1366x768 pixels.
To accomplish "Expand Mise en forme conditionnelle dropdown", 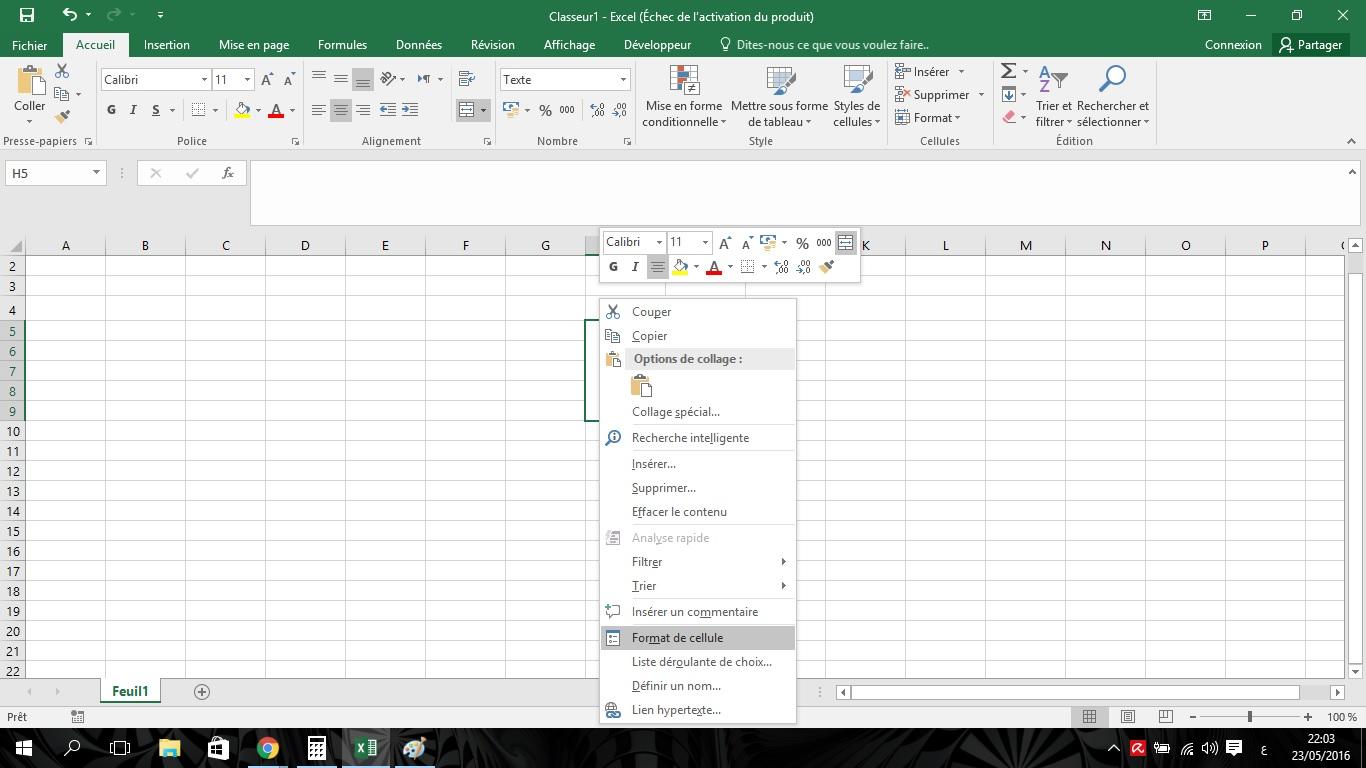I will tap(684, 97).
